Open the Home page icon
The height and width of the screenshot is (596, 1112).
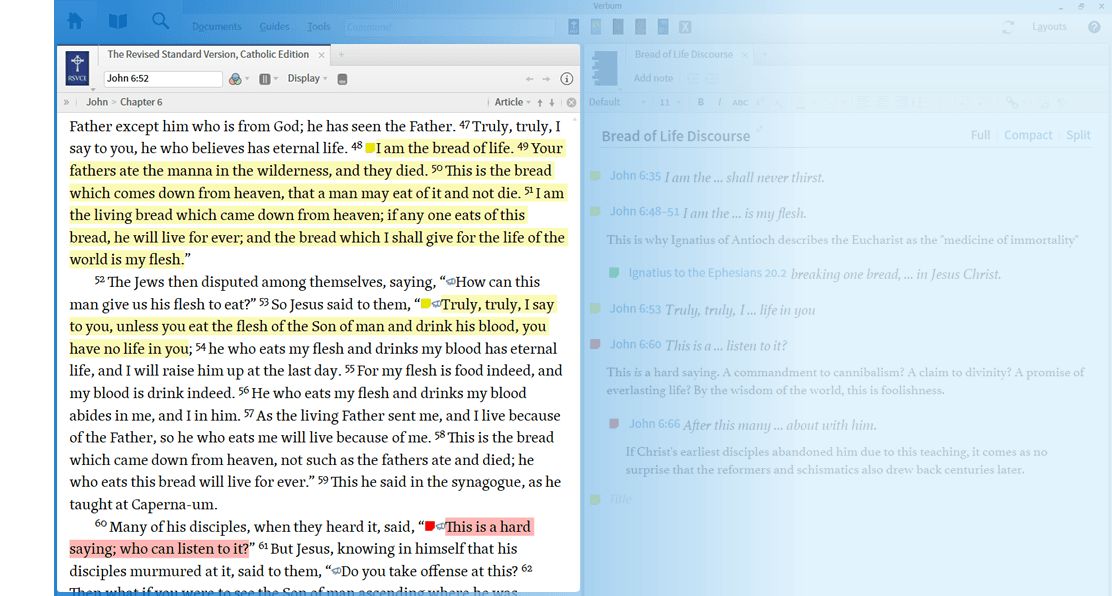click(75, 21)
